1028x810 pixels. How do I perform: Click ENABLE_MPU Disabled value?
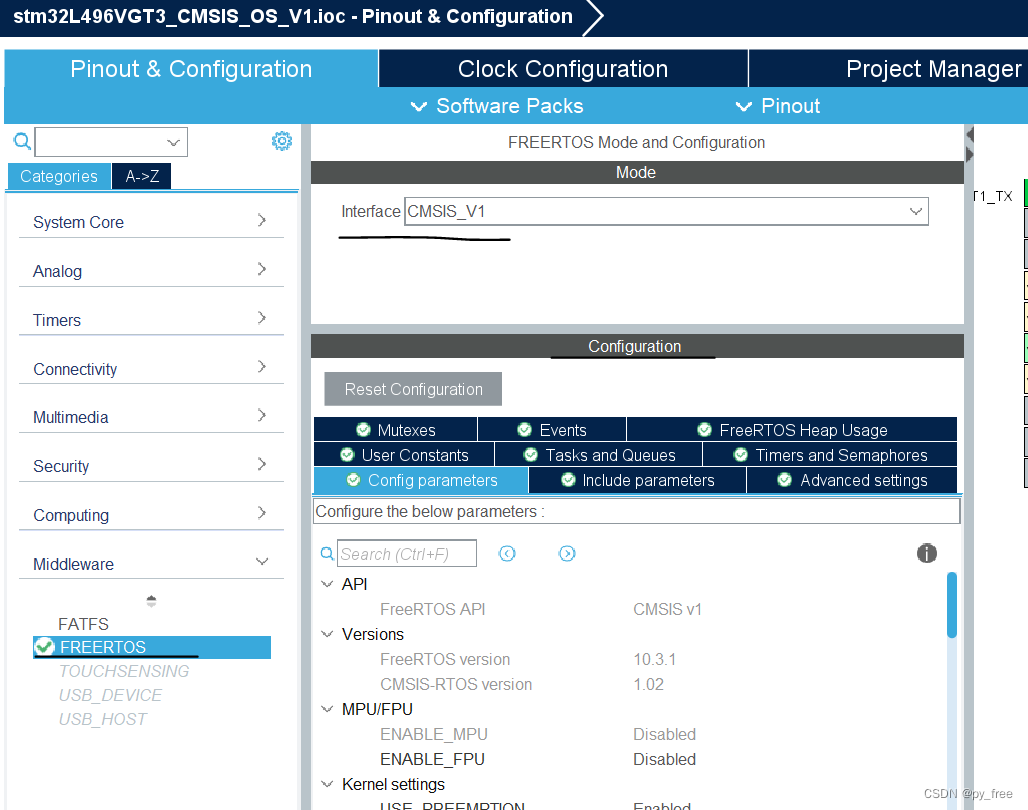pos(664,734)
